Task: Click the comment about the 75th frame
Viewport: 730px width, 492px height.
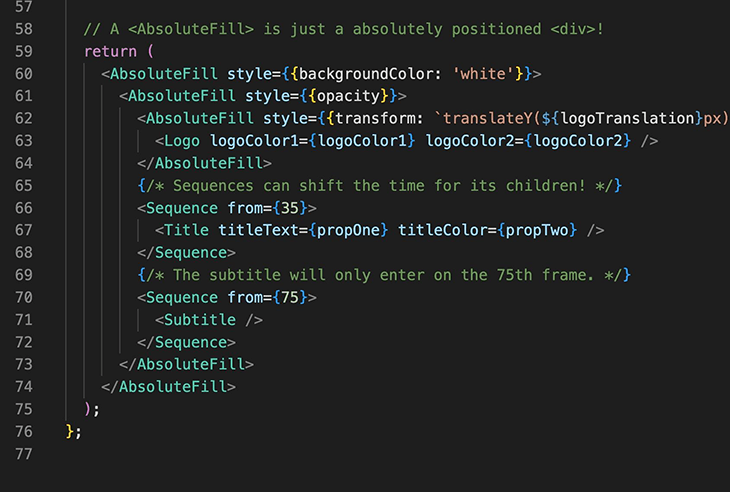Action: pos(384,275)
